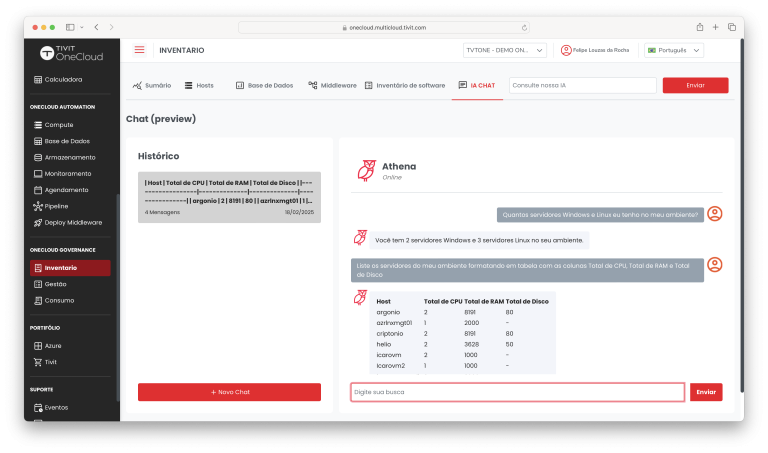The height and width of the screenshot is (453, 768).
Task: Open Eventos under Suporte
Action: [56, 408]
